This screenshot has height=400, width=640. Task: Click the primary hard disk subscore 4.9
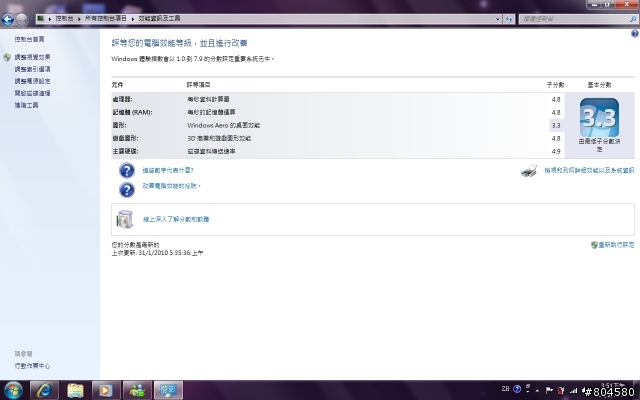(x=556, y=151)
